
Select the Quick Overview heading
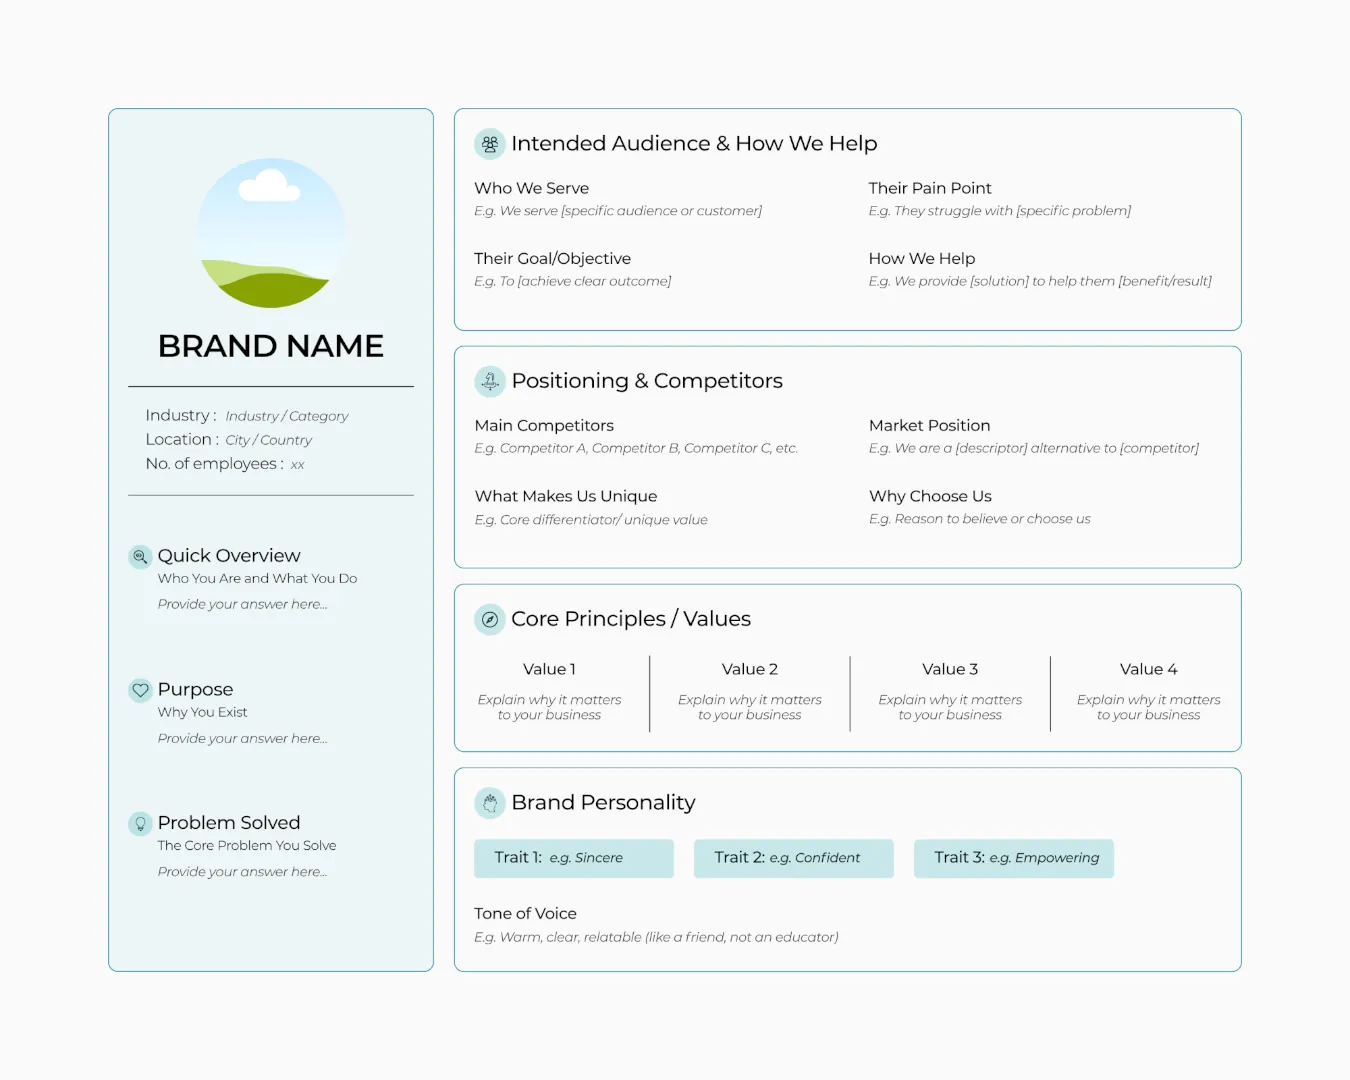click(229, 556)
